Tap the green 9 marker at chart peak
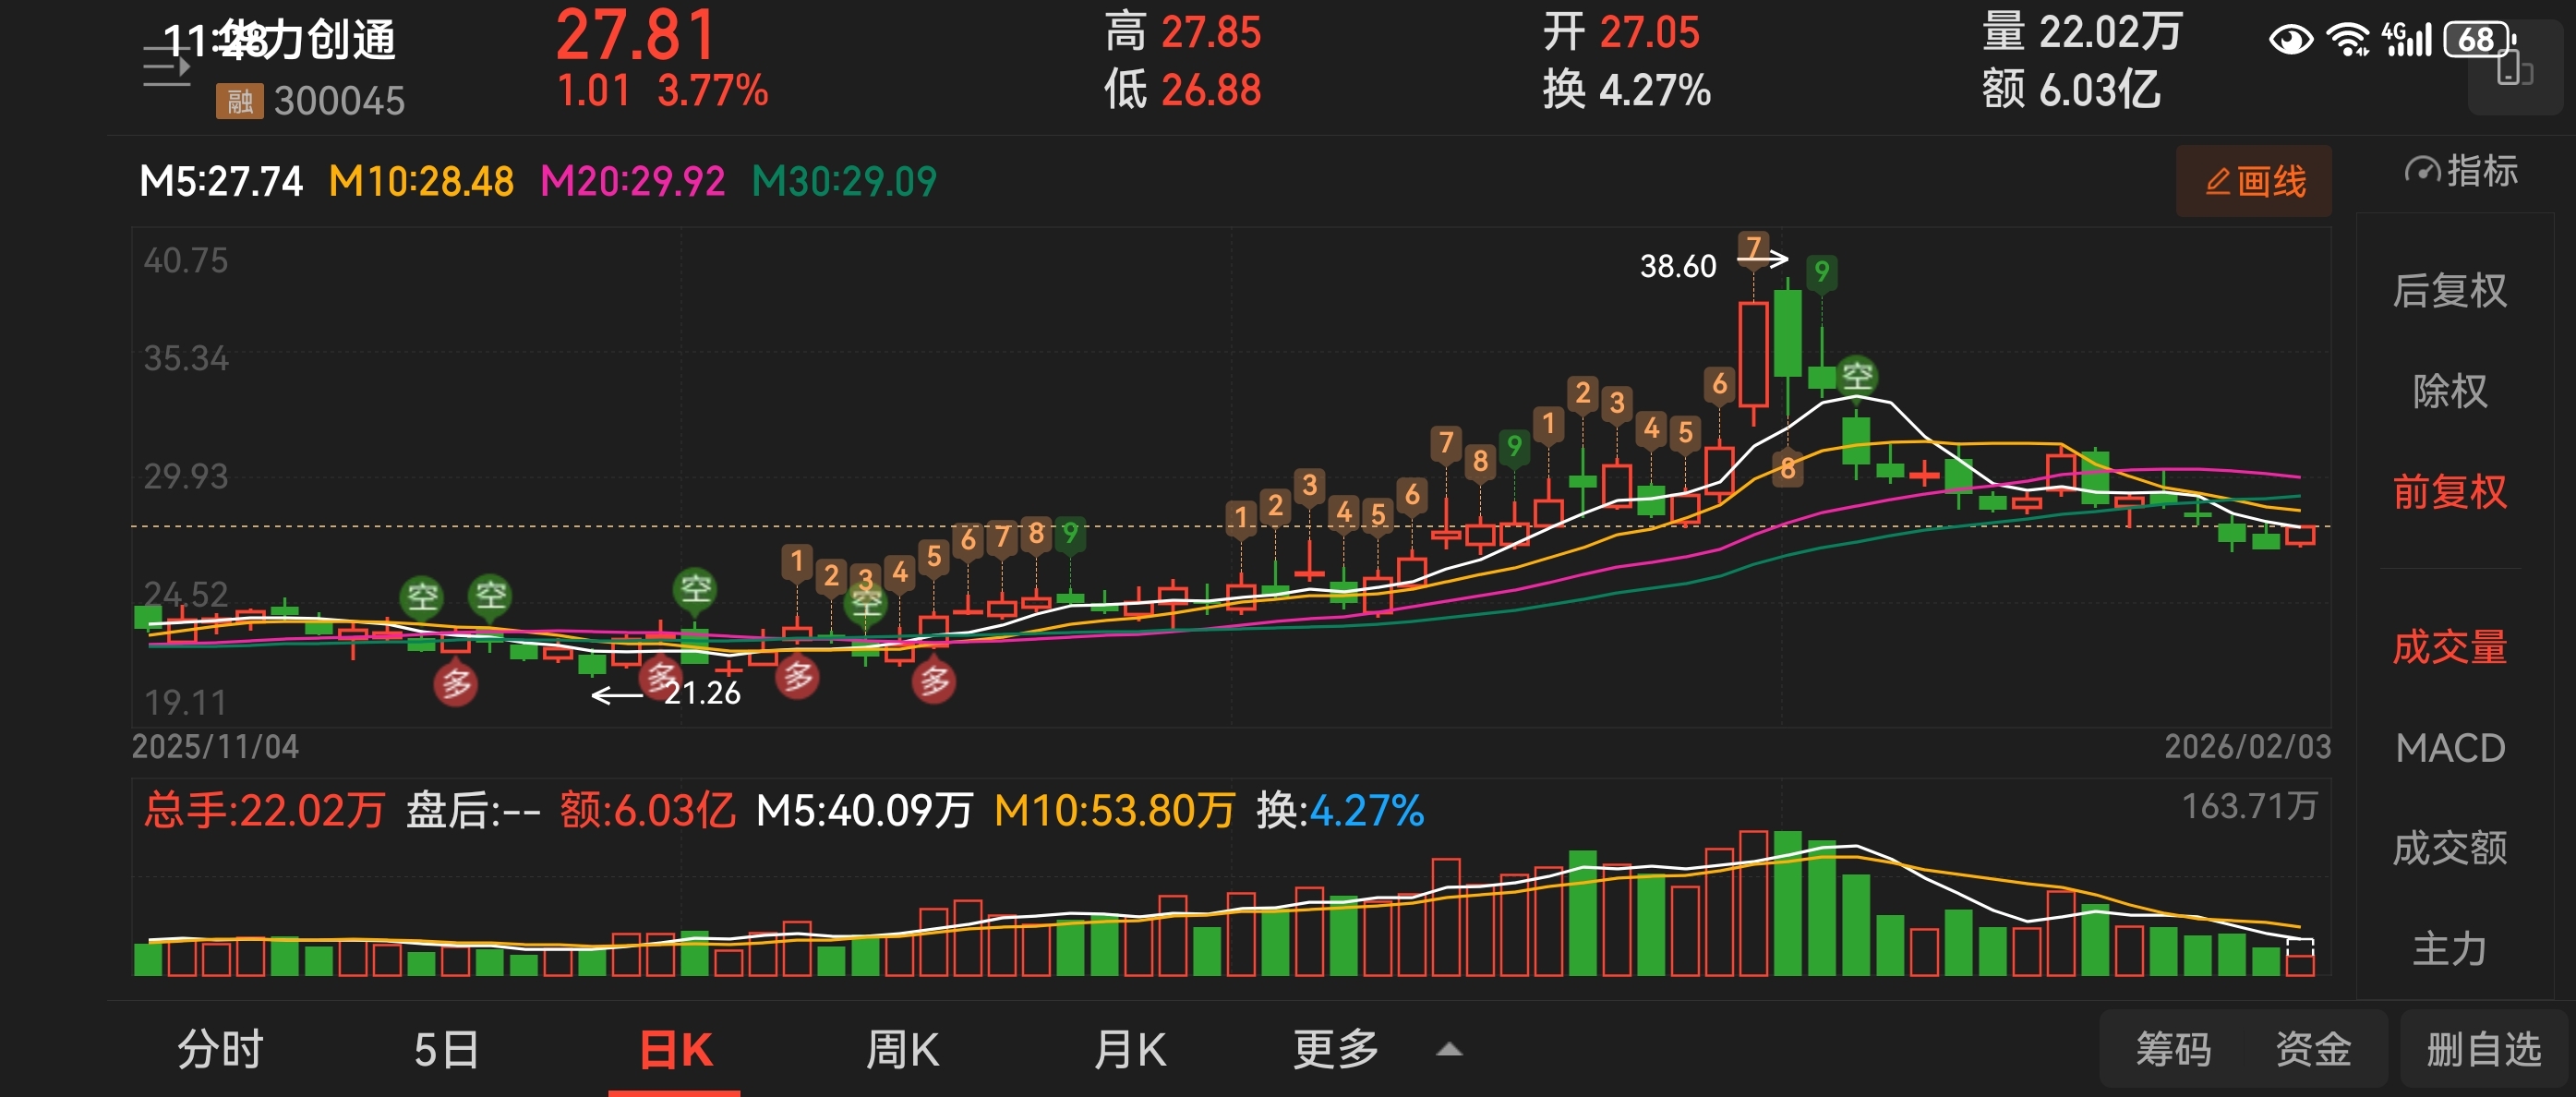 1821,272
